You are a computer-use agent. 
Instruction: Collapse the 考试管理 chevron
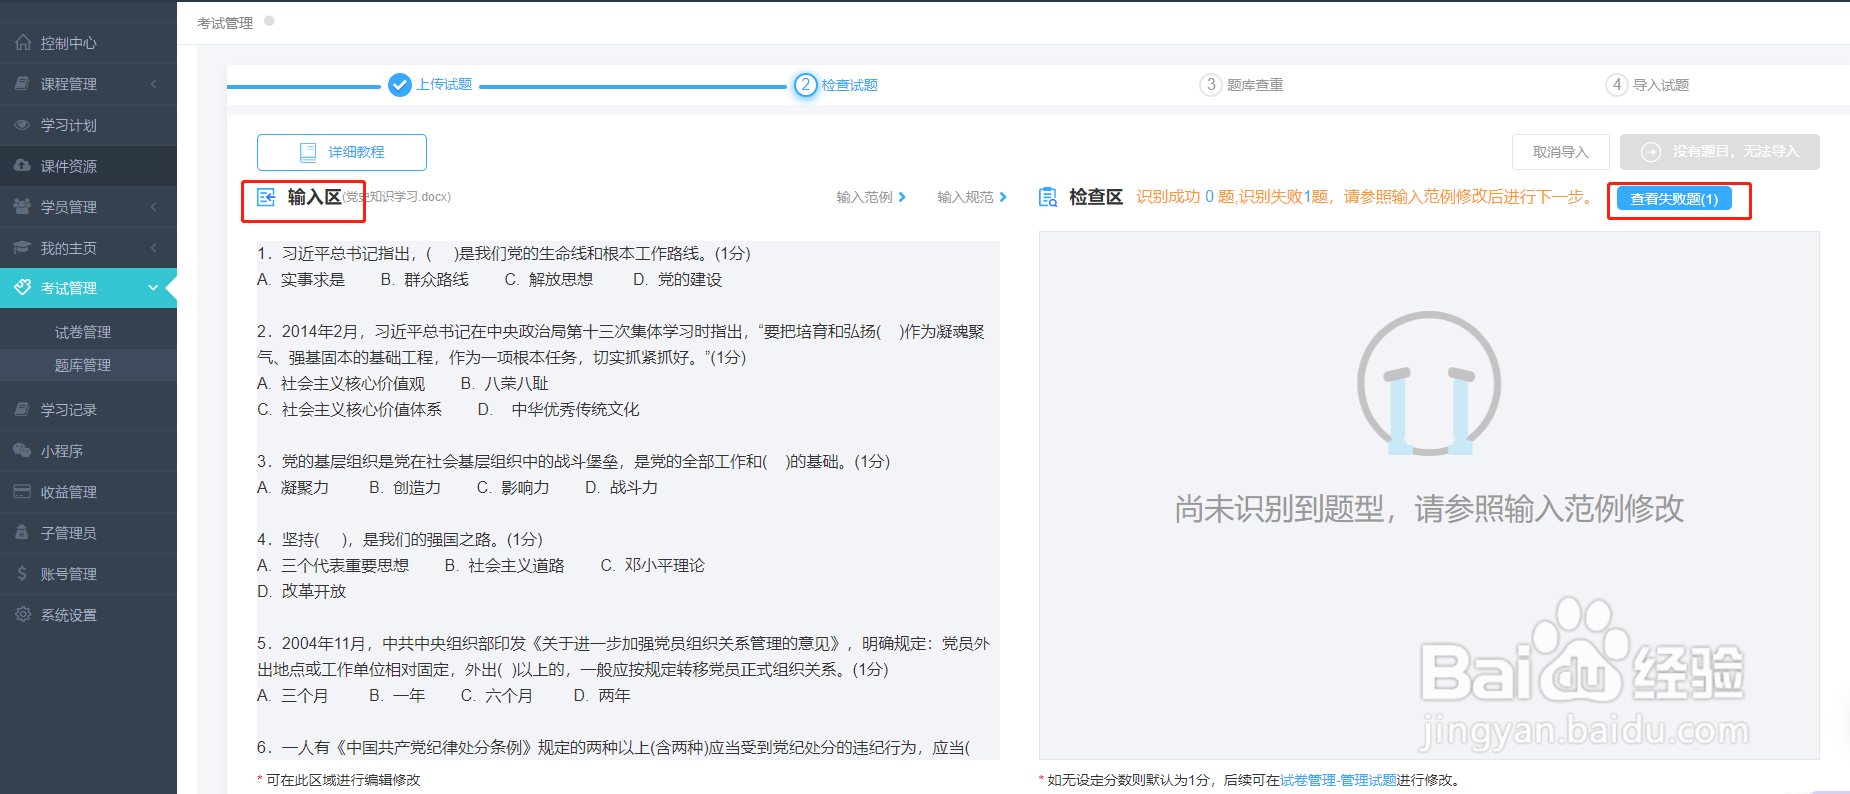coord(154,288)
